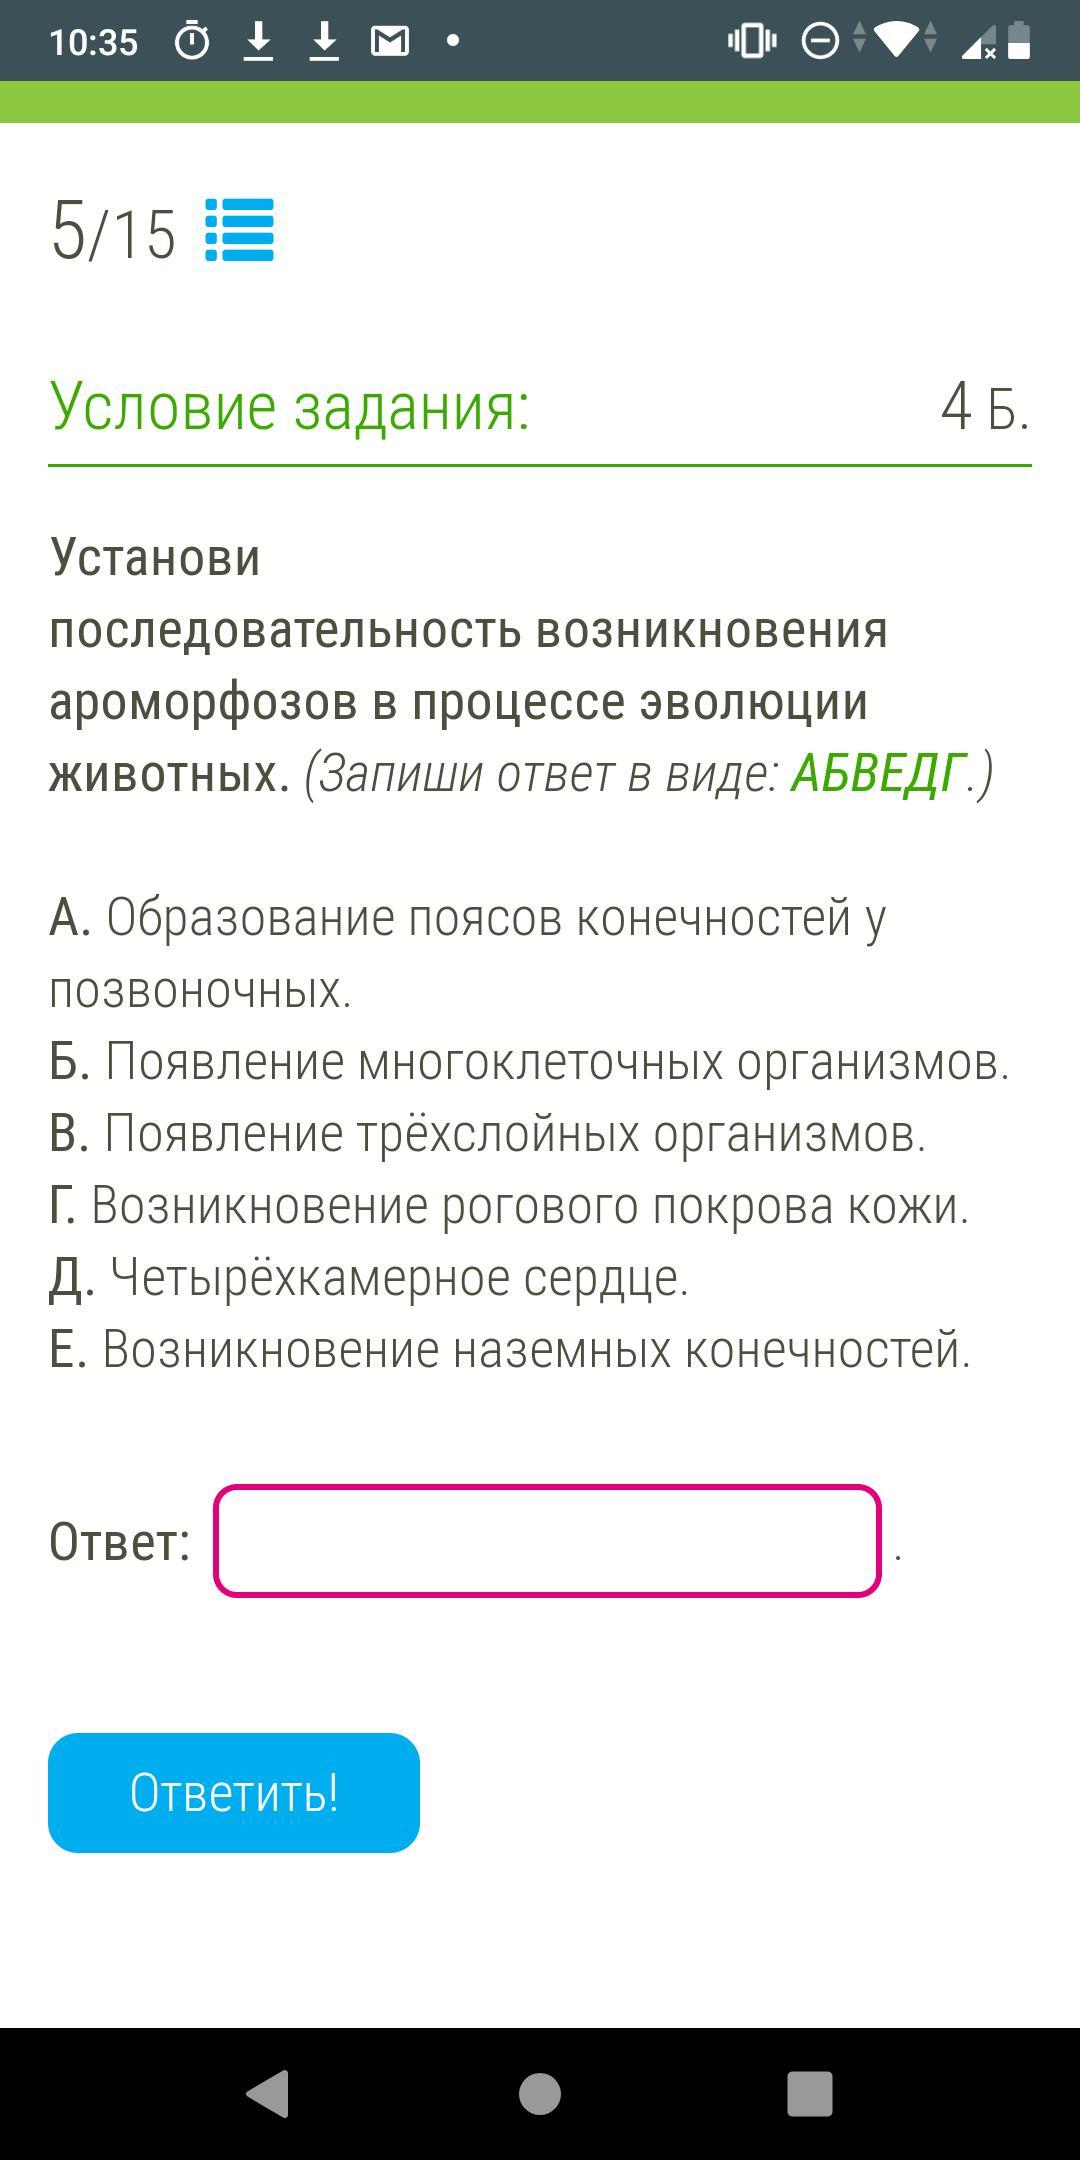
Task: Tap the Android recent apps button
Action: [x=810, y=2093]
